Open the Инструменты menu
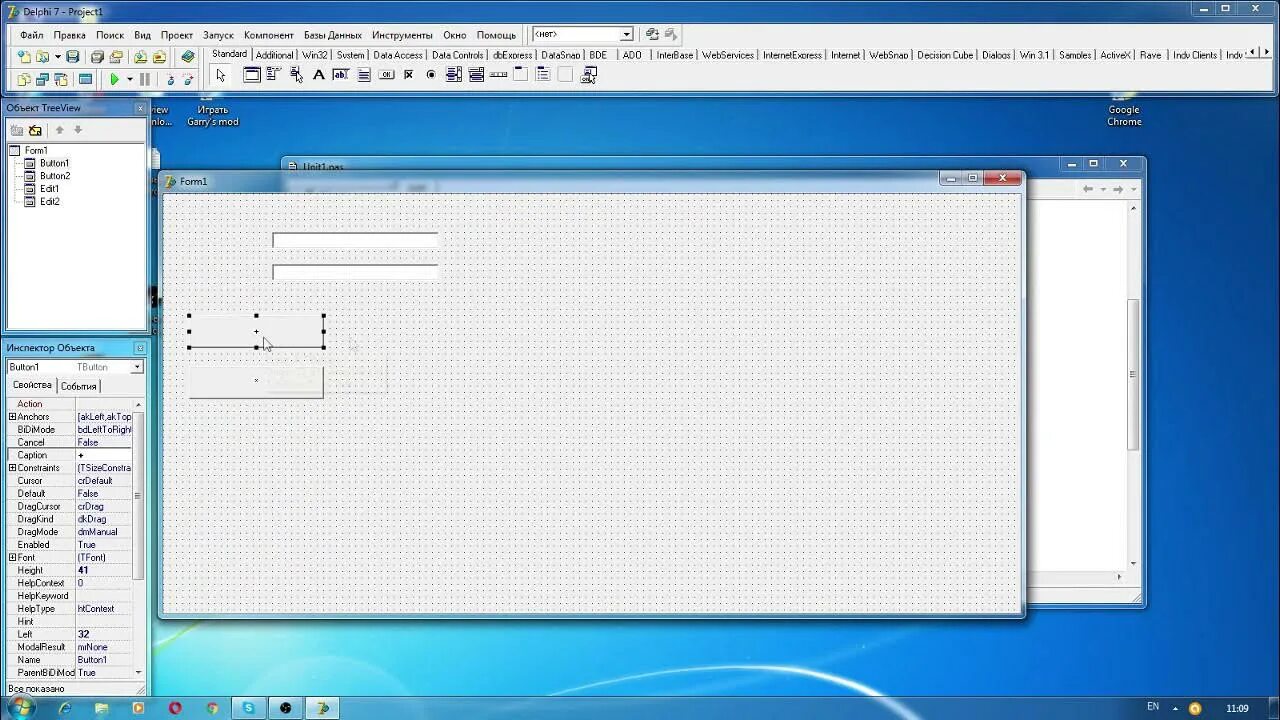The width and height of the screenshot is (1280, 720). tap(402, 35)
